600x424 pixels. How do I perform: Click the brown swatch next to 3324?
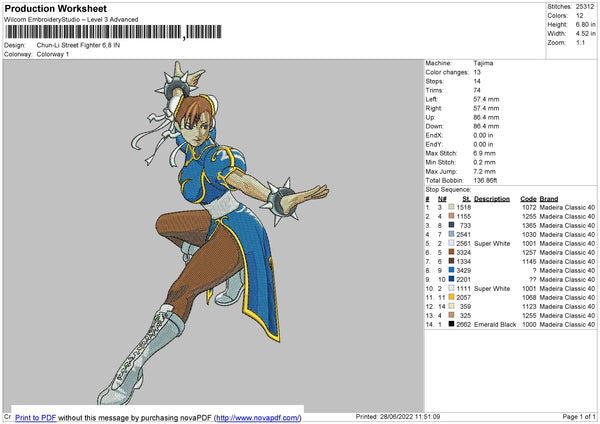[x=451, y=252]
